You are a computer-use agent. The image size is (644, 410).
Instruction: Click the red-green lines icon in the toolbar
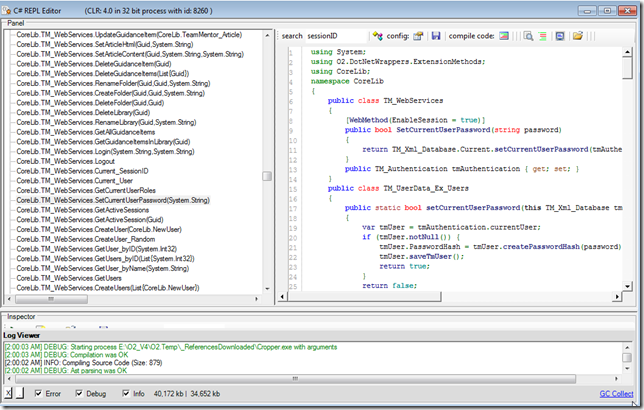click(543, 36)
